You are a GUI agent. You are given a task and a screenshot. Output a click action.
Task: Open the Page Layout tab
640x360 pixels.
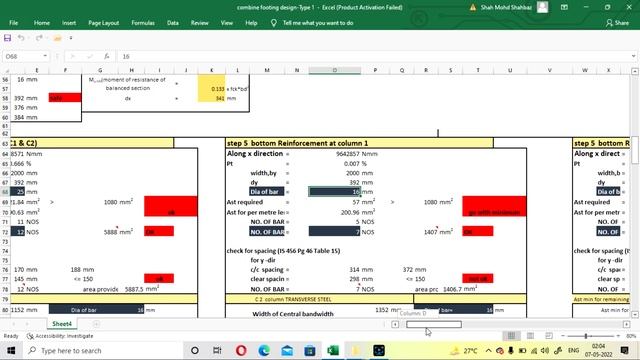(x=104, y=23)
